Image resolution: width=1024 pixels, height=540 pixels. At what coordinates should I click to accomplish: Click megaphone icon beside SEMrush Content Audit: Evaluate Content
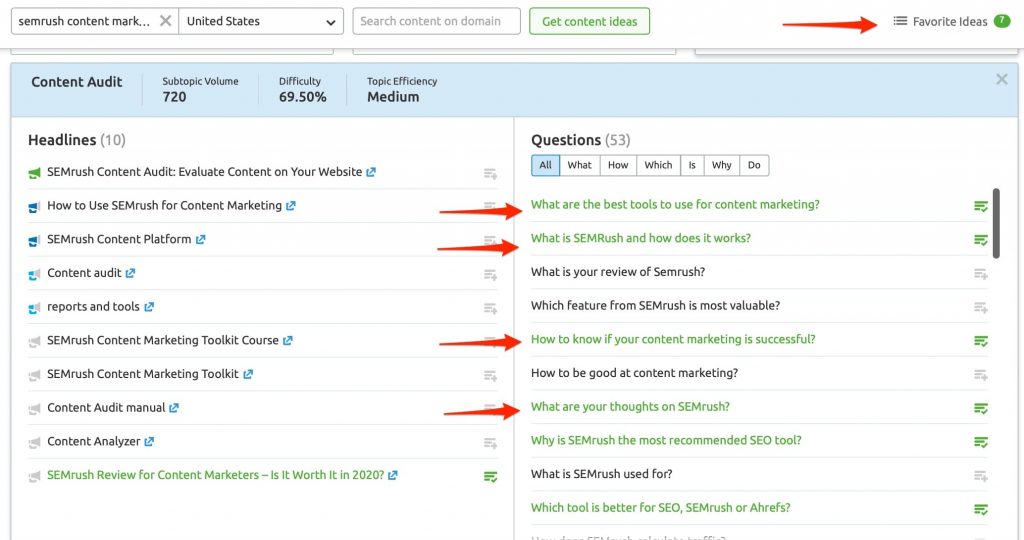point(35,173)
